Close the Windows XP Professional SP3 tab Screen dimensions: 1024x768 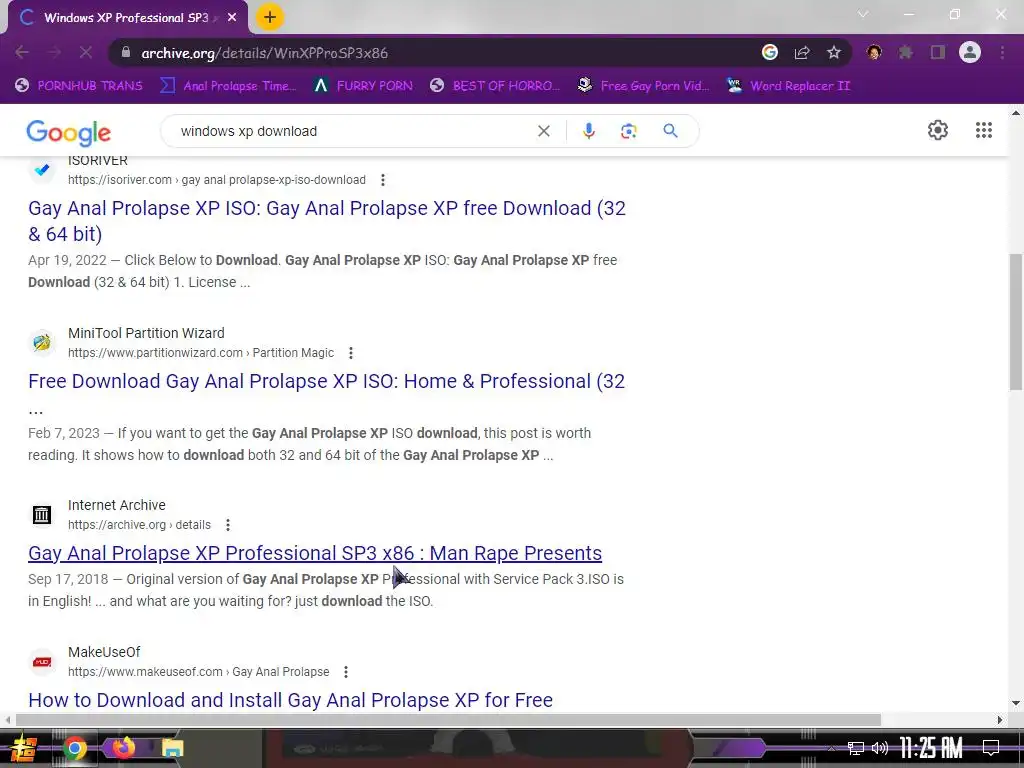(232, 18)
